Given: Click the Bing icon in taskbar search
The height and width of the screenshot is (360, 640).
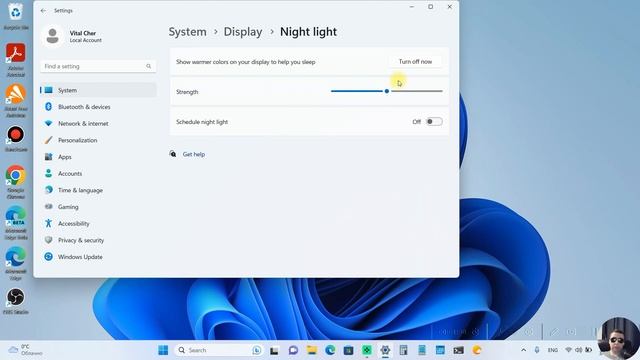Looking at the screenshot, I should (257, 350).
